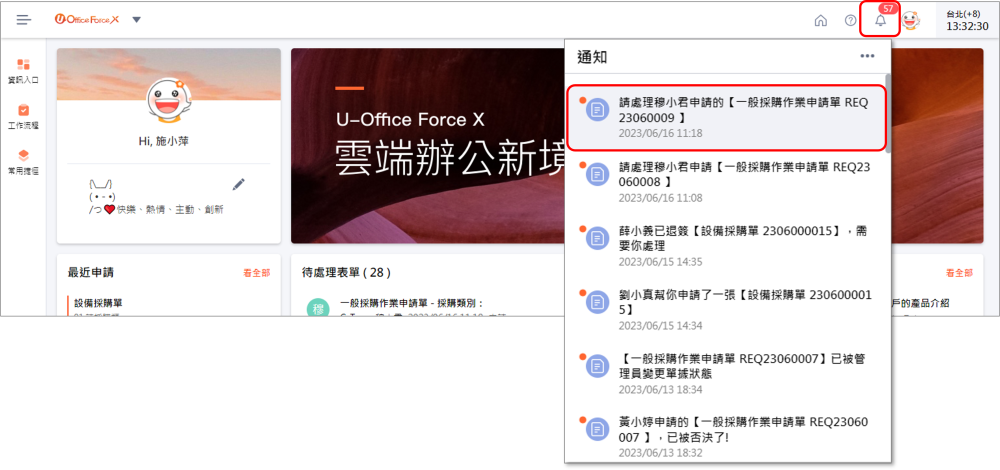Click the 快樂、熱情、主動、創新 status text
1000x470 pixels.
pos(170,210)
